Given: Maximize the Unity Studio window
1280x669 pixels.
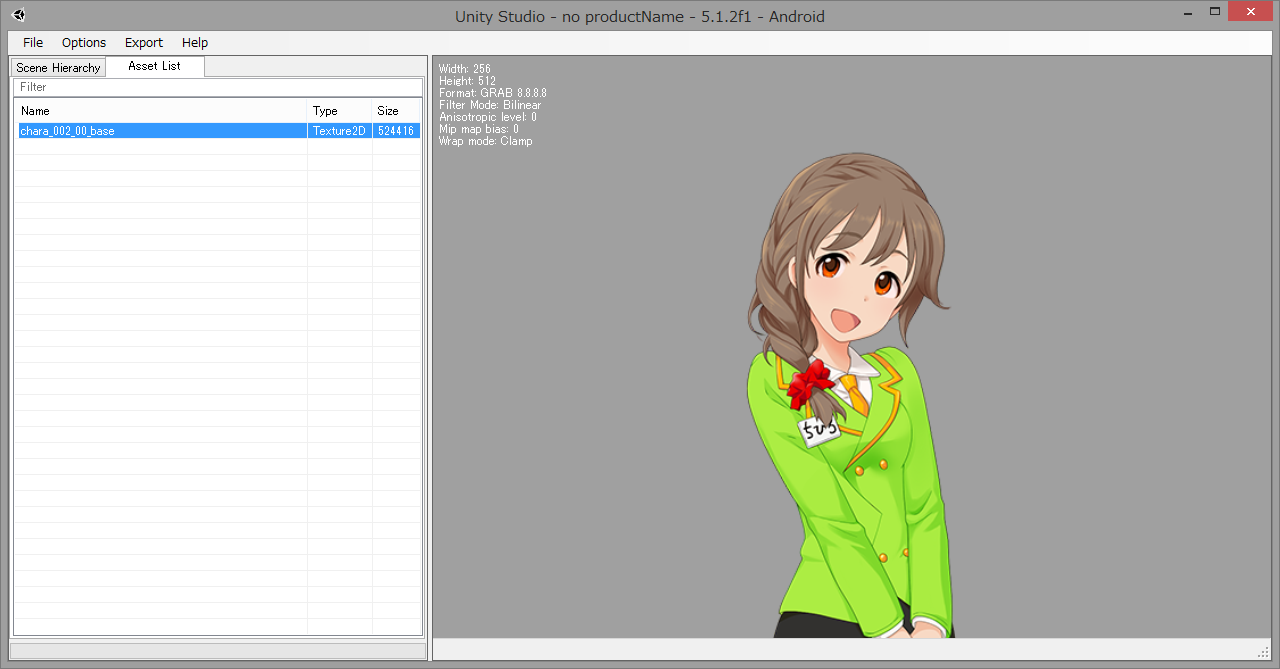Looking at the screenshot, I should (x=1214, y=11).
